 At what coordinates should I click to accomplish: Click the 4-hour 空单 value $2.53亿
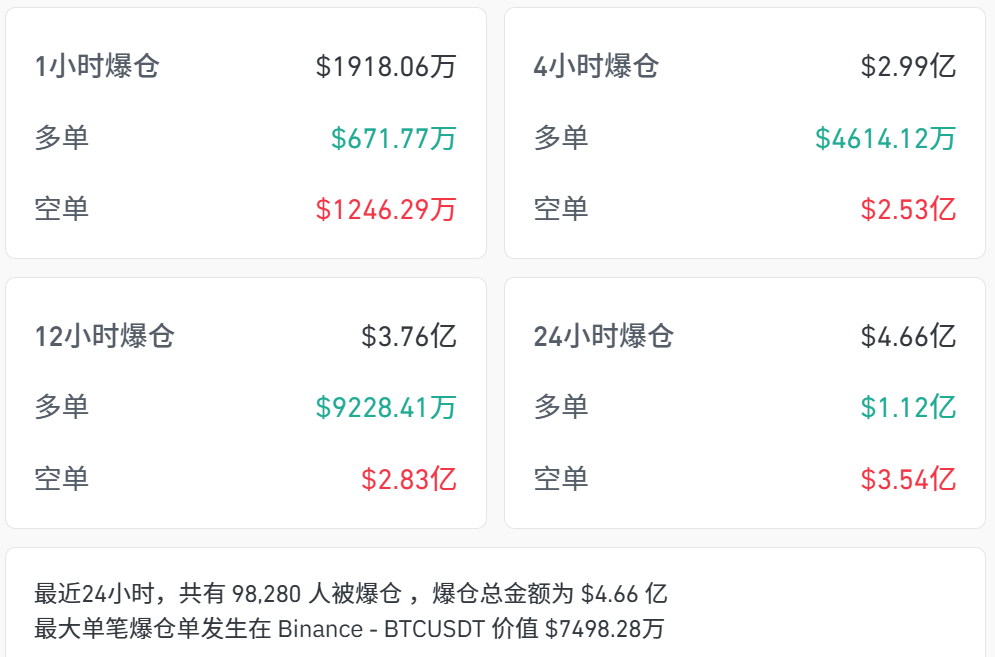pos(908,209)
